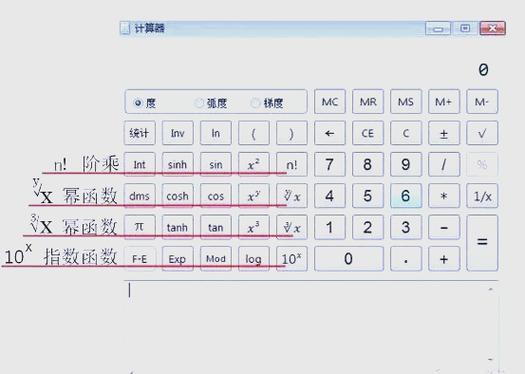The height and width of the screenshot is (374, 525).
Task: Click the digit 8 key
Action: click(x=368, y=164)
